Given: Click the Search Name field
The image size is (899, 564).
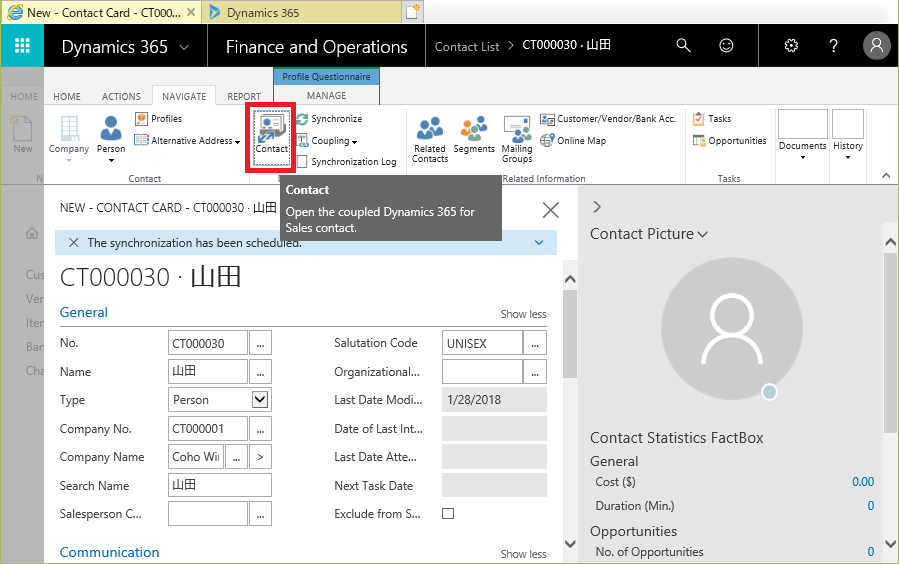Looking at the screenshot, I should (220, 485).
